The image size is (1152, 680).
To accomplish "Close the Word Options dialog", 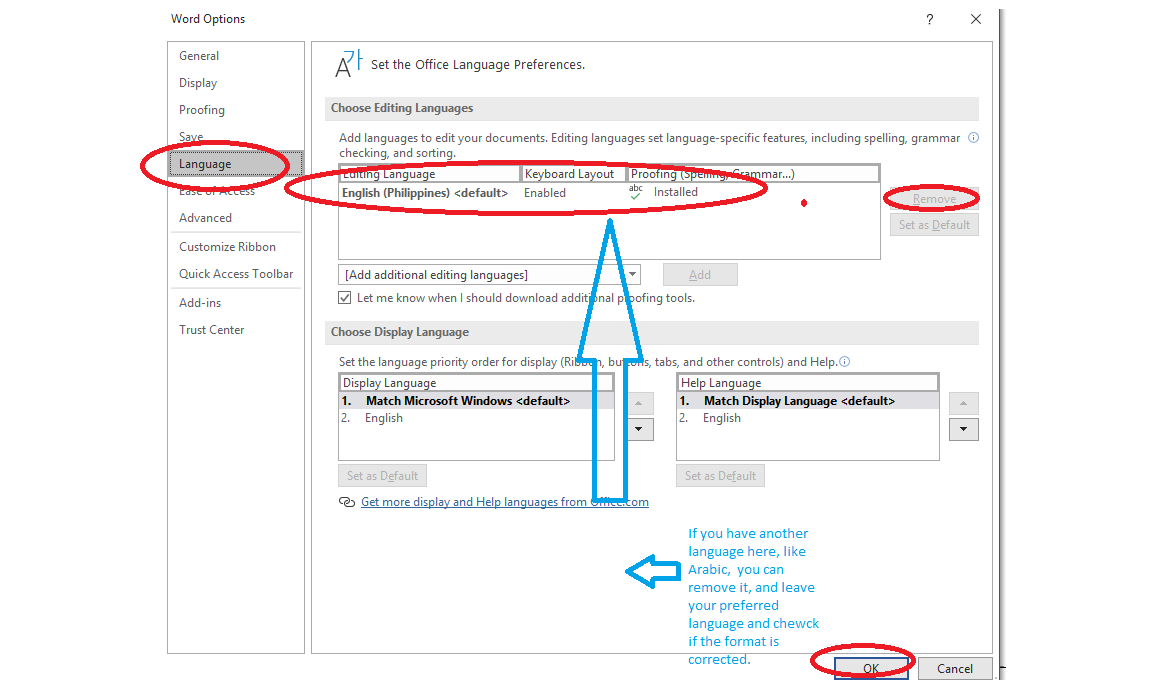I will (976, 19).
